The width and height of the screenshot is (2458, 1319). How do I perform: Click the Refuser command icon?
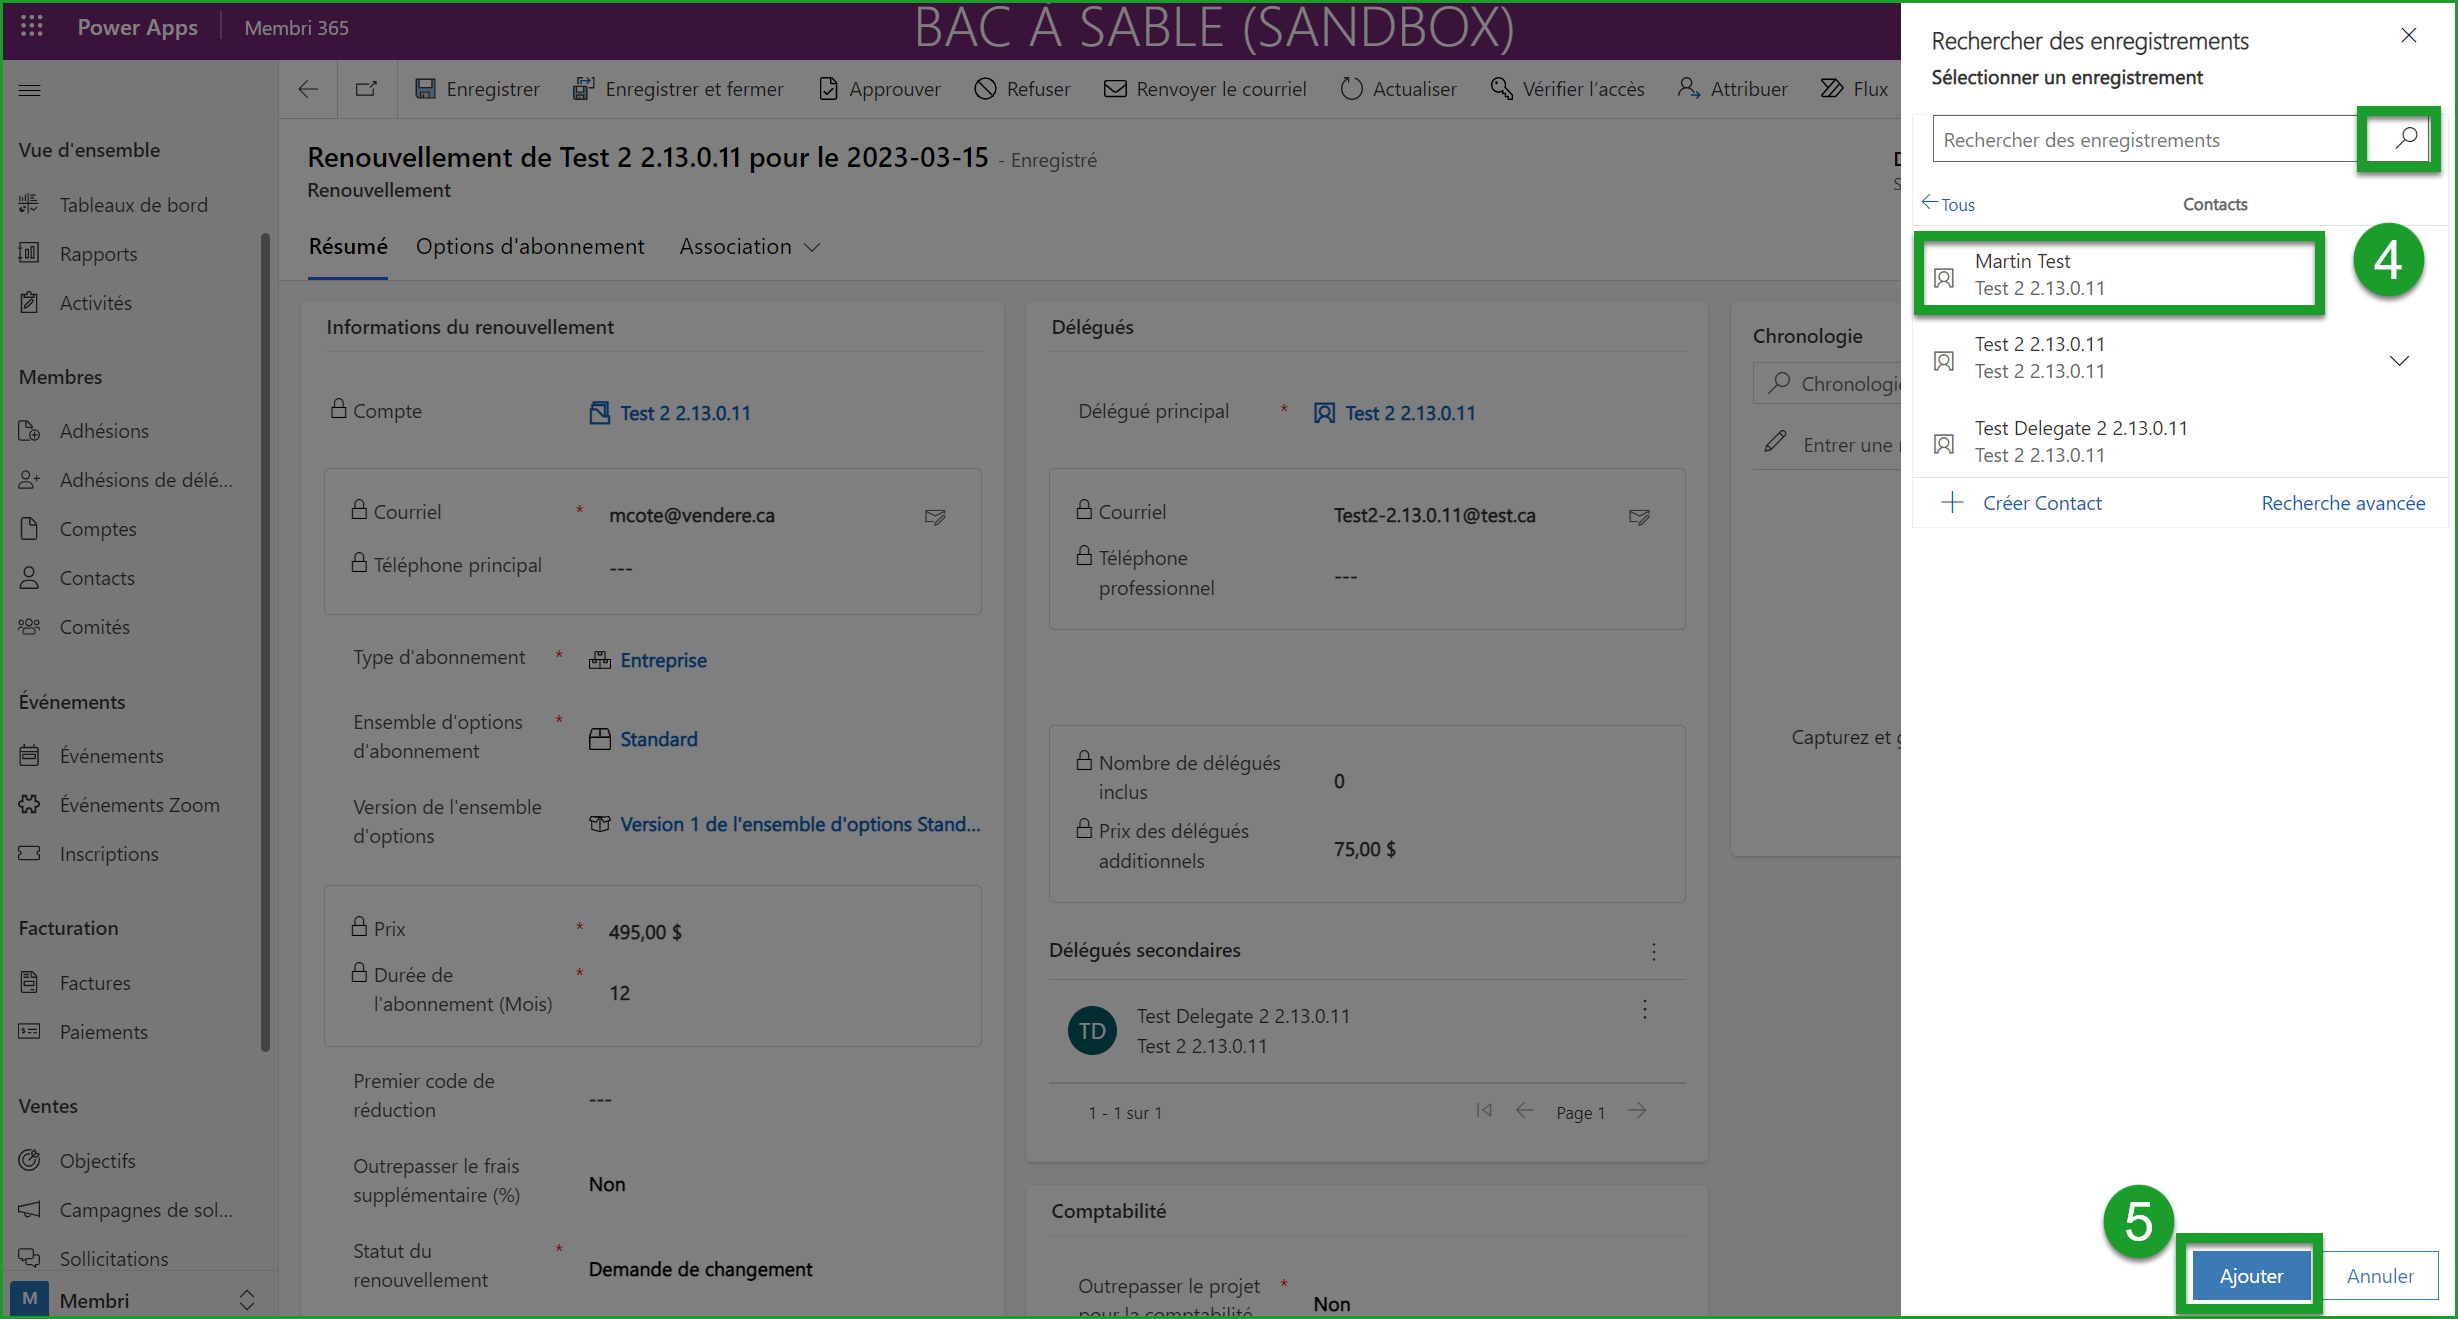[985, 89]
